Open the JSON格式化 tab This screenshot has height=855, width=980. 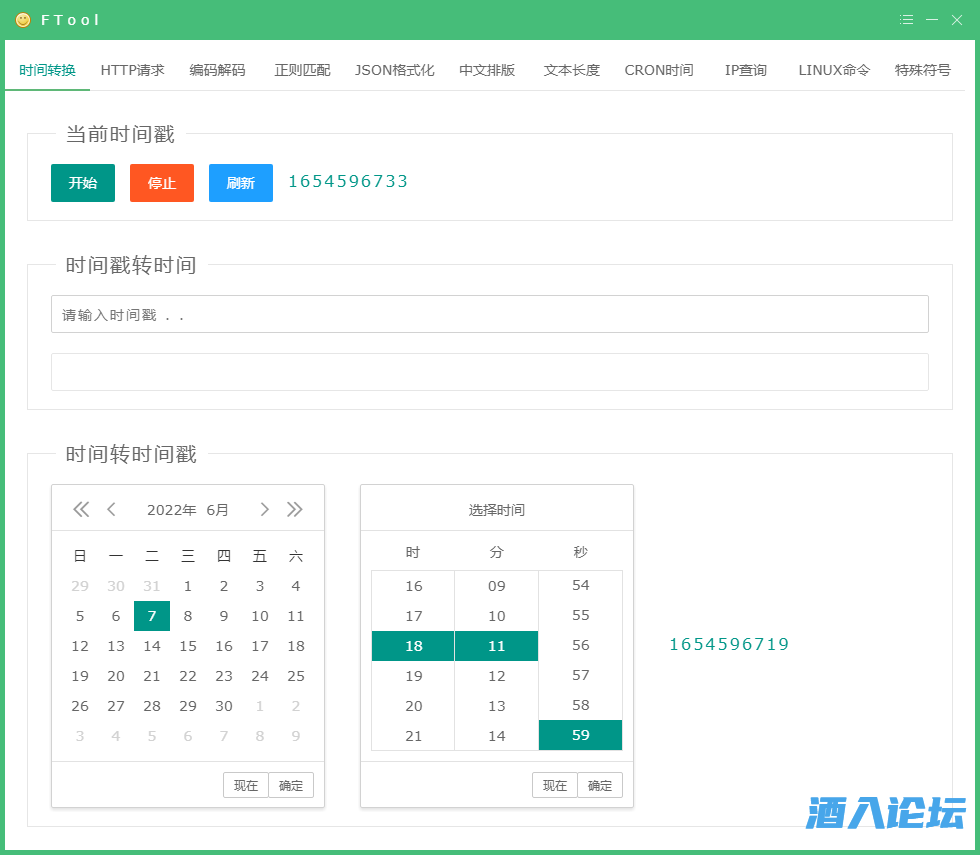[x=394, y=70]
